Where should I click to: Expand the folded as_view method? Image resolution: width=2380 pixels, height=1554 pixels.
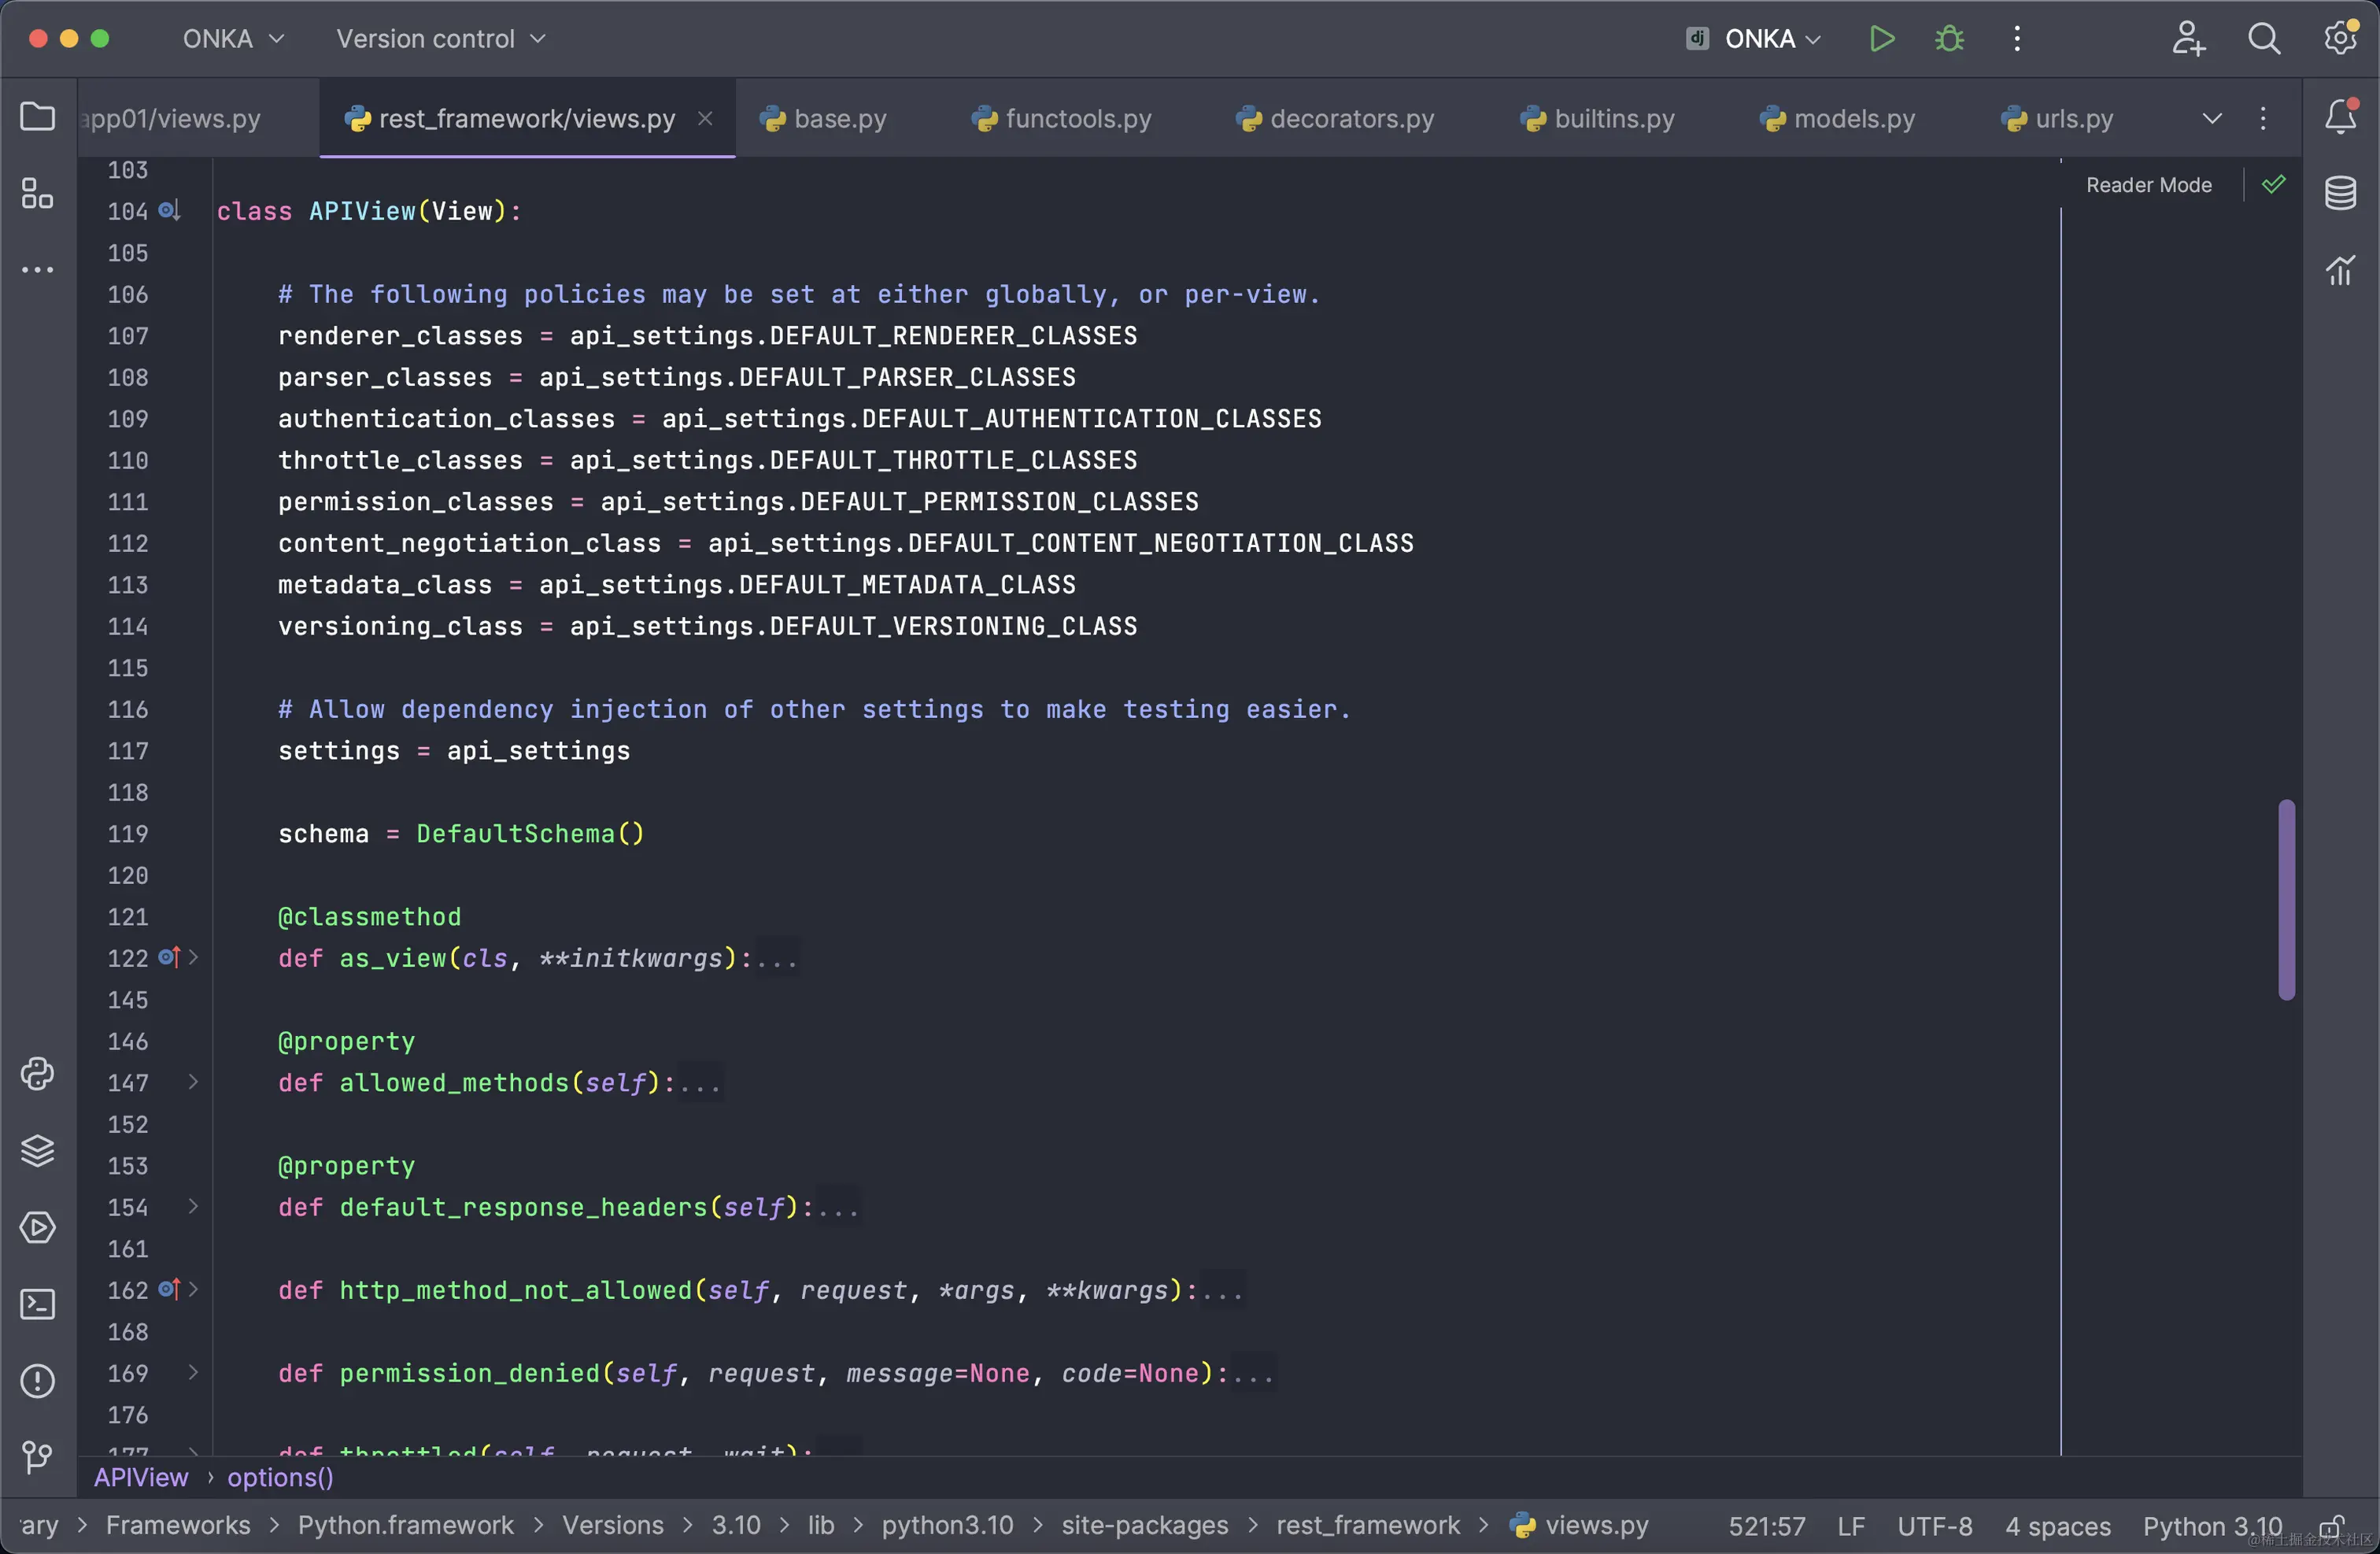click(193, 958)
